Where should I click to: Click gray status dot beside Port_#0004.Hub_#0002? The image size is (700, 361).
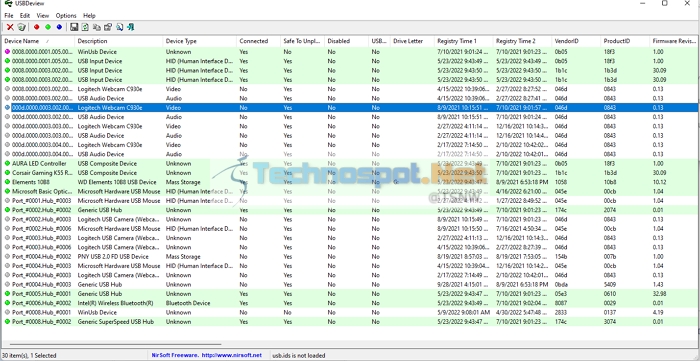coord(7,257)
